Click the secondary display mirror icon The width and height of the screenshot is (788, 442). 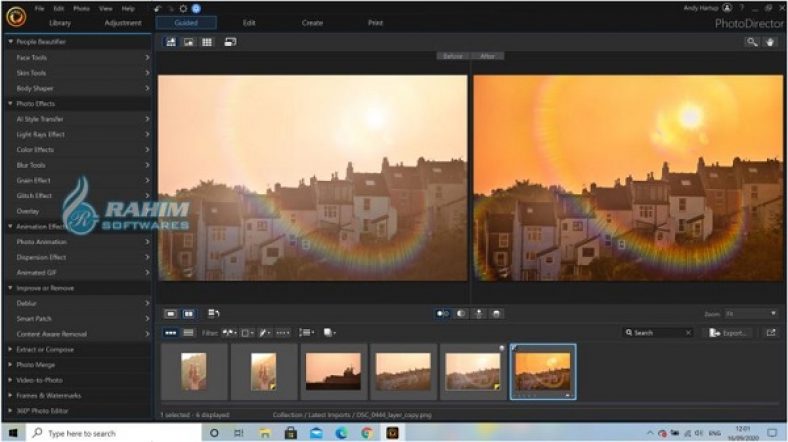coord(231,42)
